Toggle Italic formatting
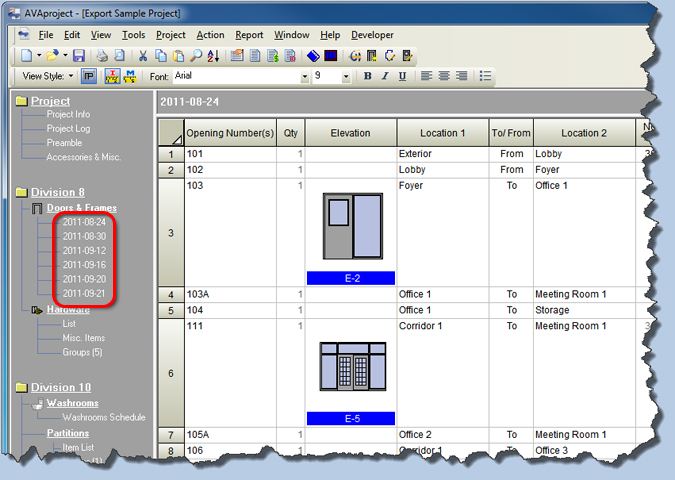Viewport: 675px width, 480px height. [x=385, y=76]
